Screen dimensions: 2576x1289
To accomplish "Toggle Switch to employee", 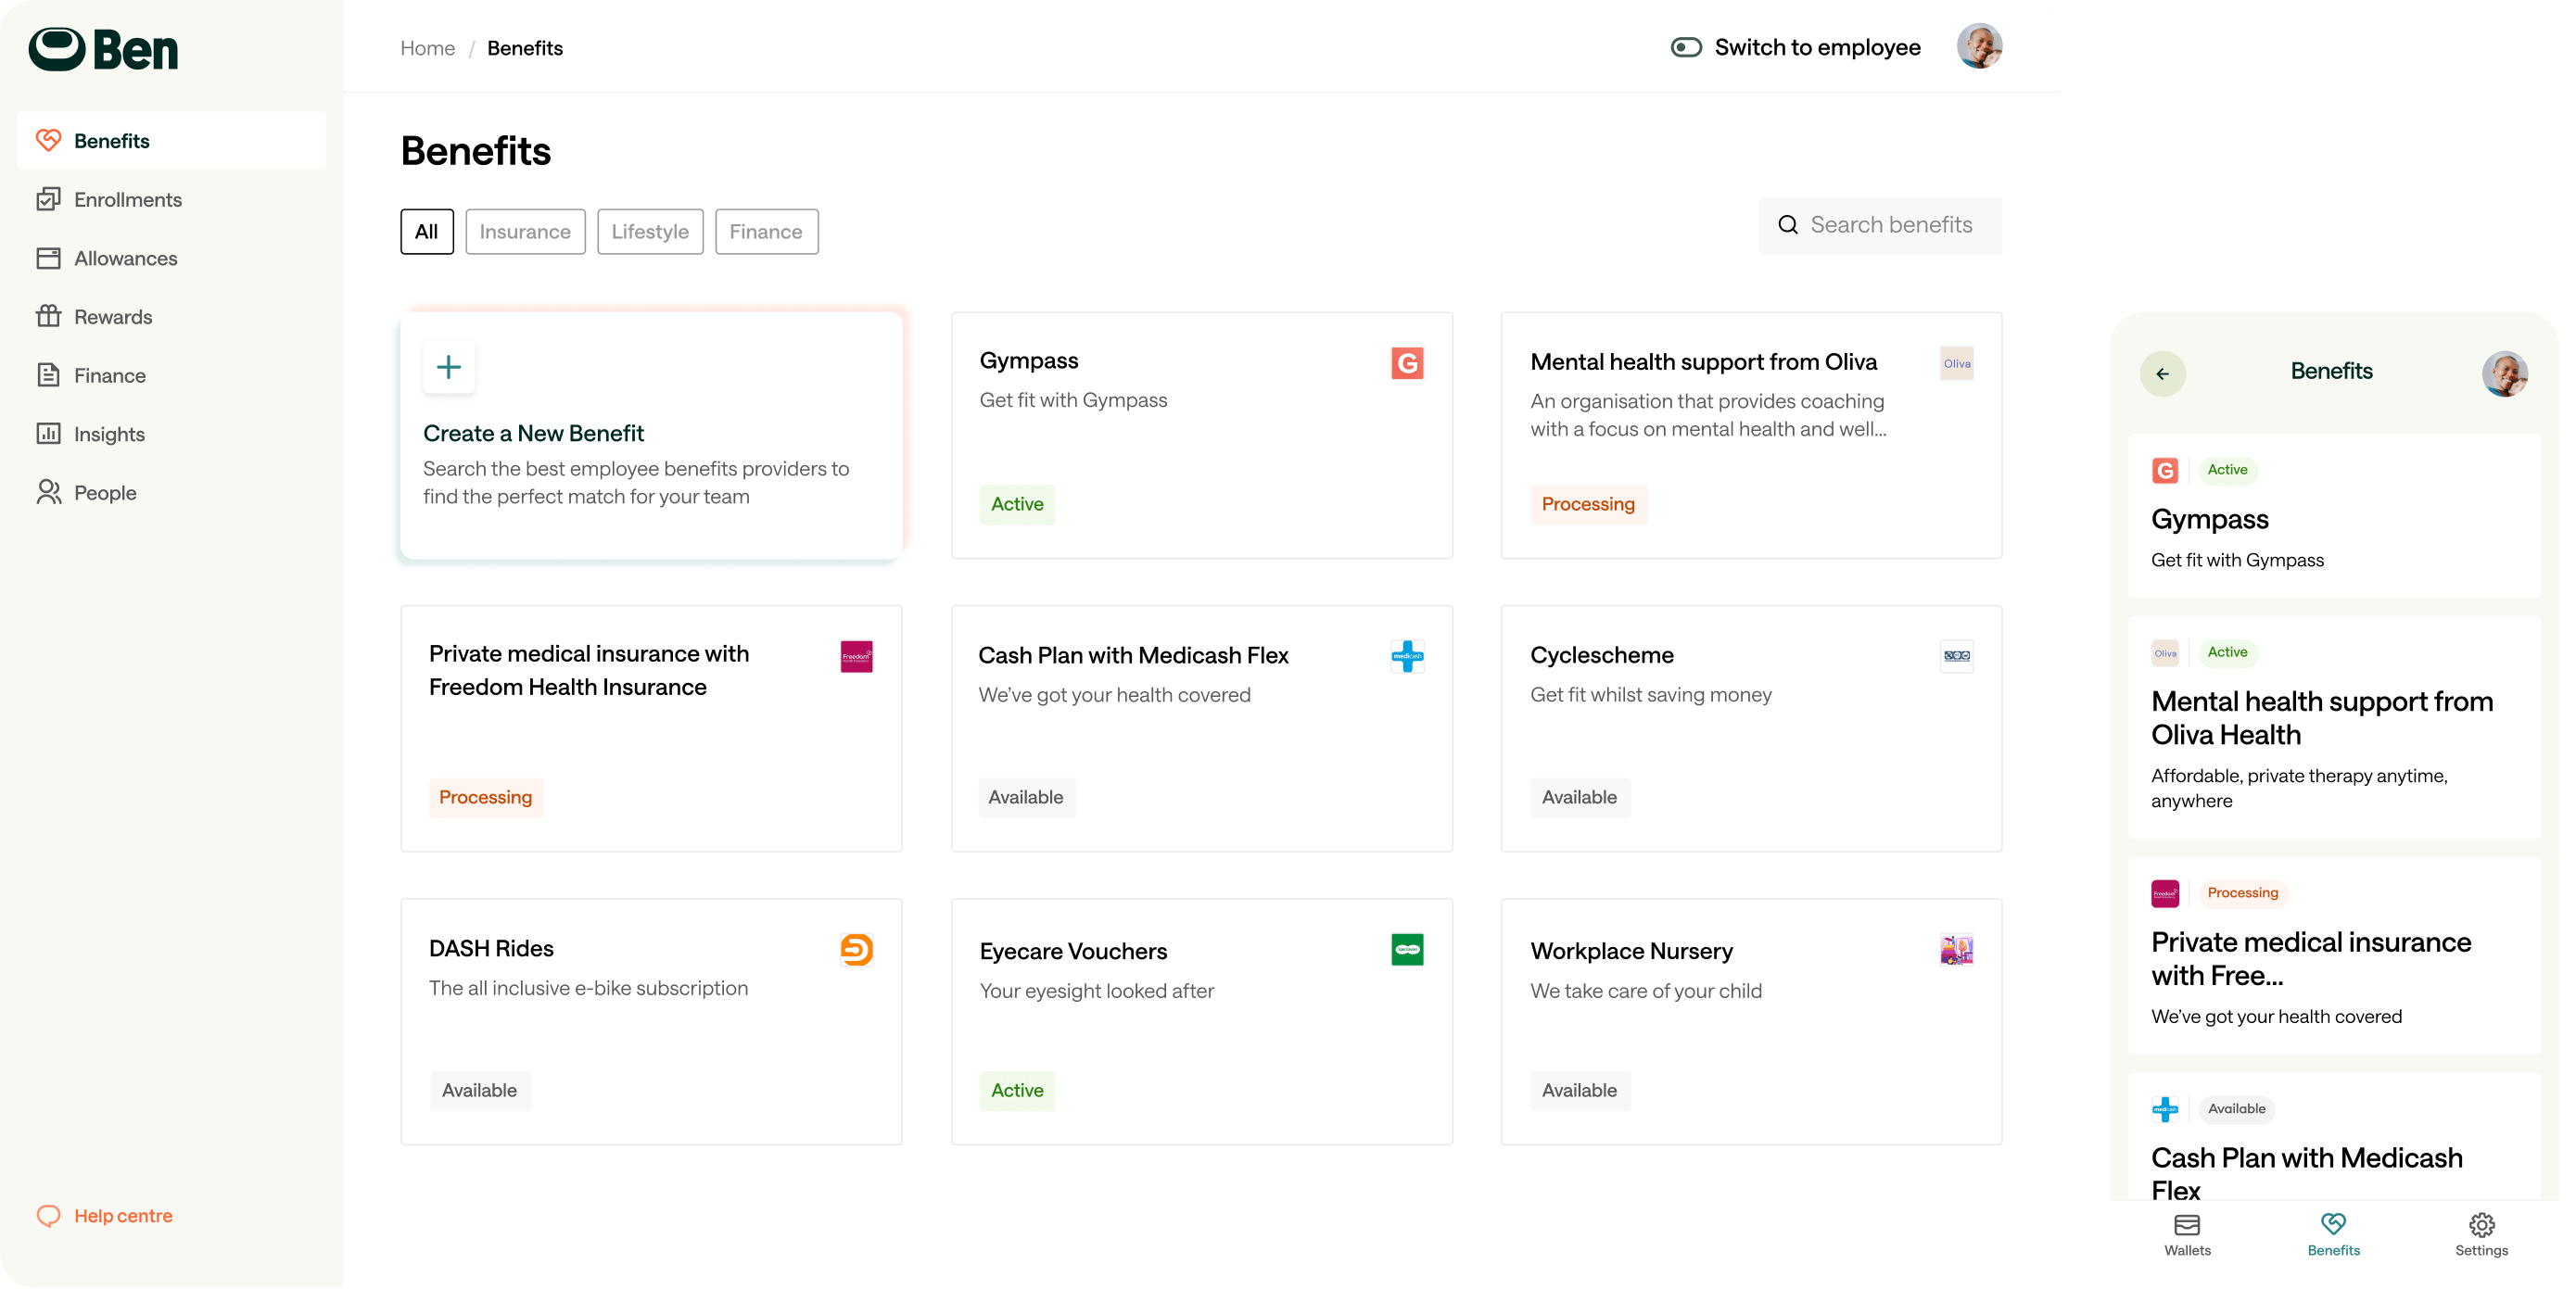I will 1686,47.
